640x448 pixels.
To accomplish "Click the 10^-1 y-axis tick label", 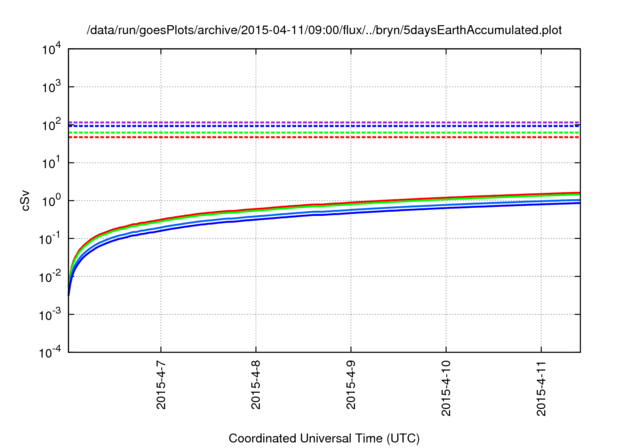I will click(x=51, y=238).
